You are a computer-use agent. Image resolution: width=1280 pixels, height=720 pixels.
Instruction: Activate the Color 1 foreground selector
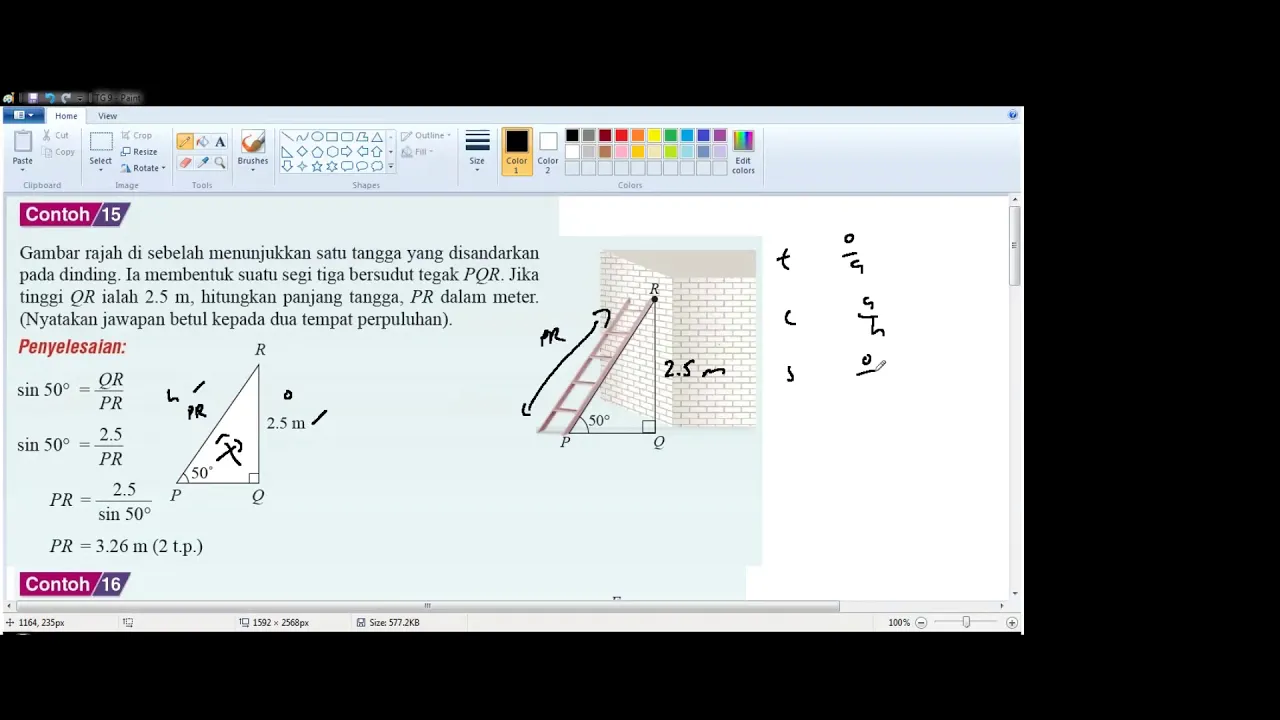(x=516, y=151)
